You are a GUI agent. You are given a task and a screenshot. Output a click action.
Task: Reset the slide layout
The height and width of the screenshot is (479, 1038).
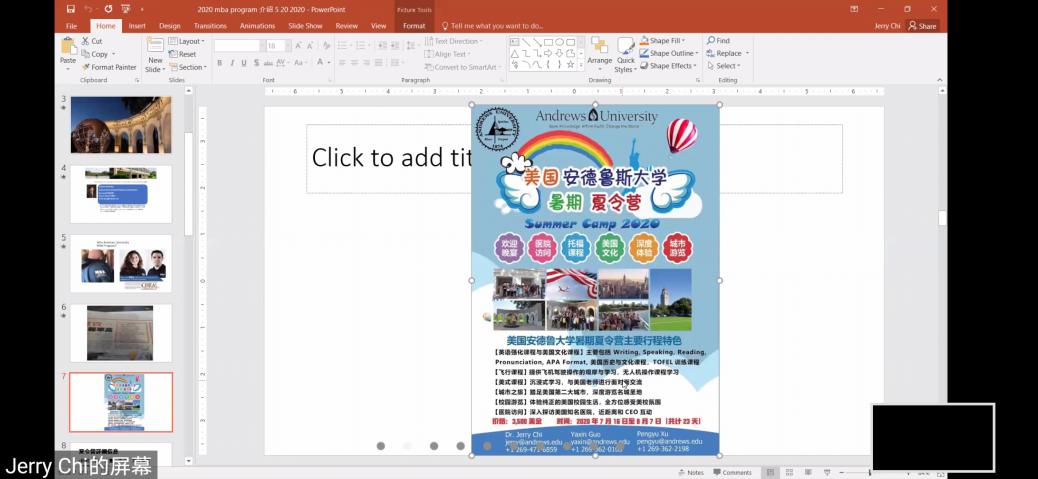tap(182, 54)
